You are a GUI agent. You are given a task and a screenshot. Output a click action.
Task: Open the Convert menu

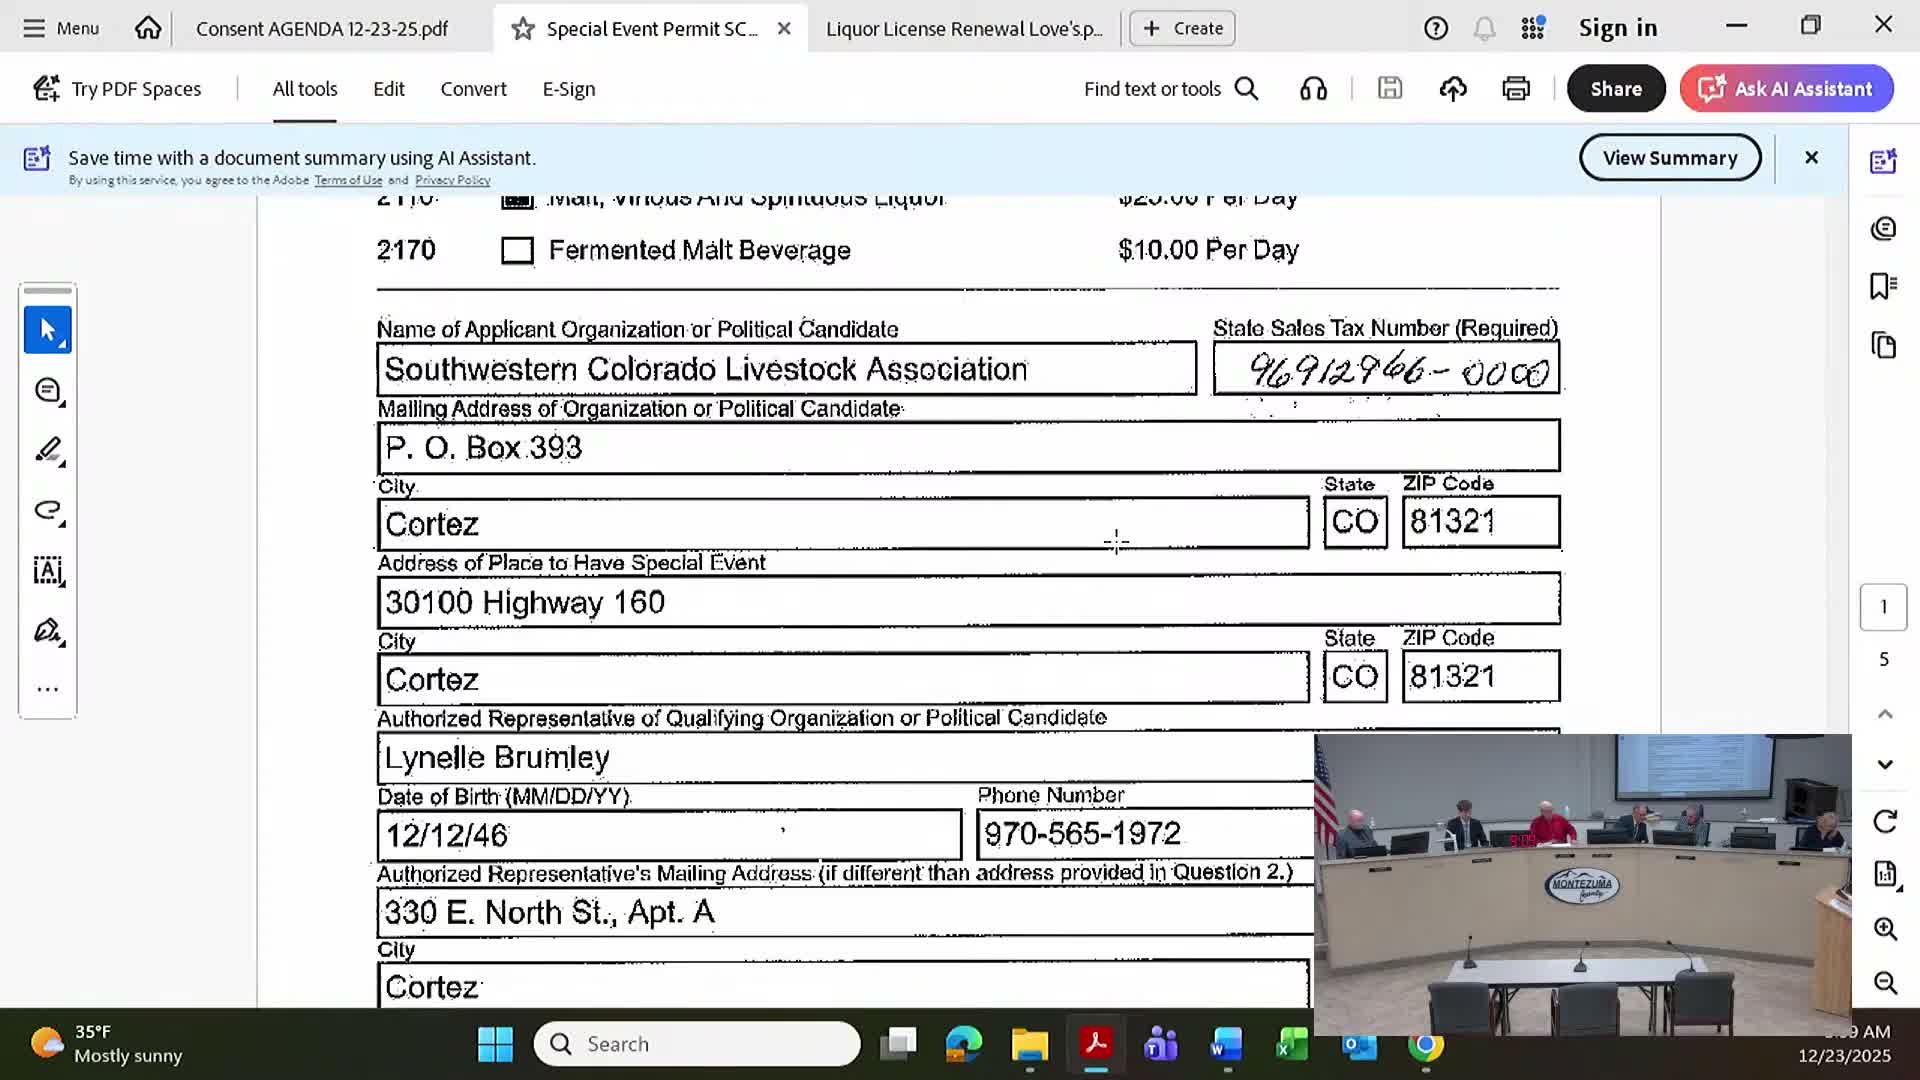coord(473,88)
